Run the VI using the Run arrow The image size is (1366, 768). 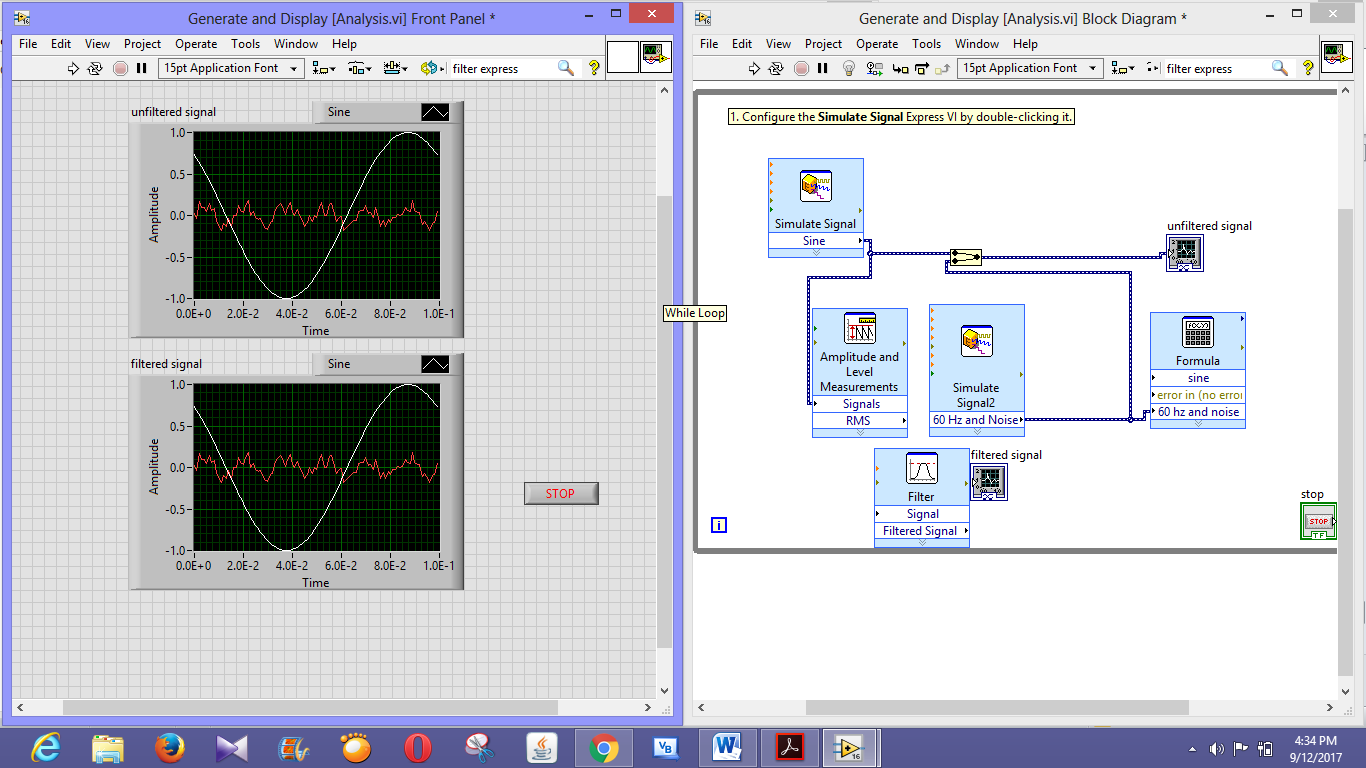[x=754, y=68]
